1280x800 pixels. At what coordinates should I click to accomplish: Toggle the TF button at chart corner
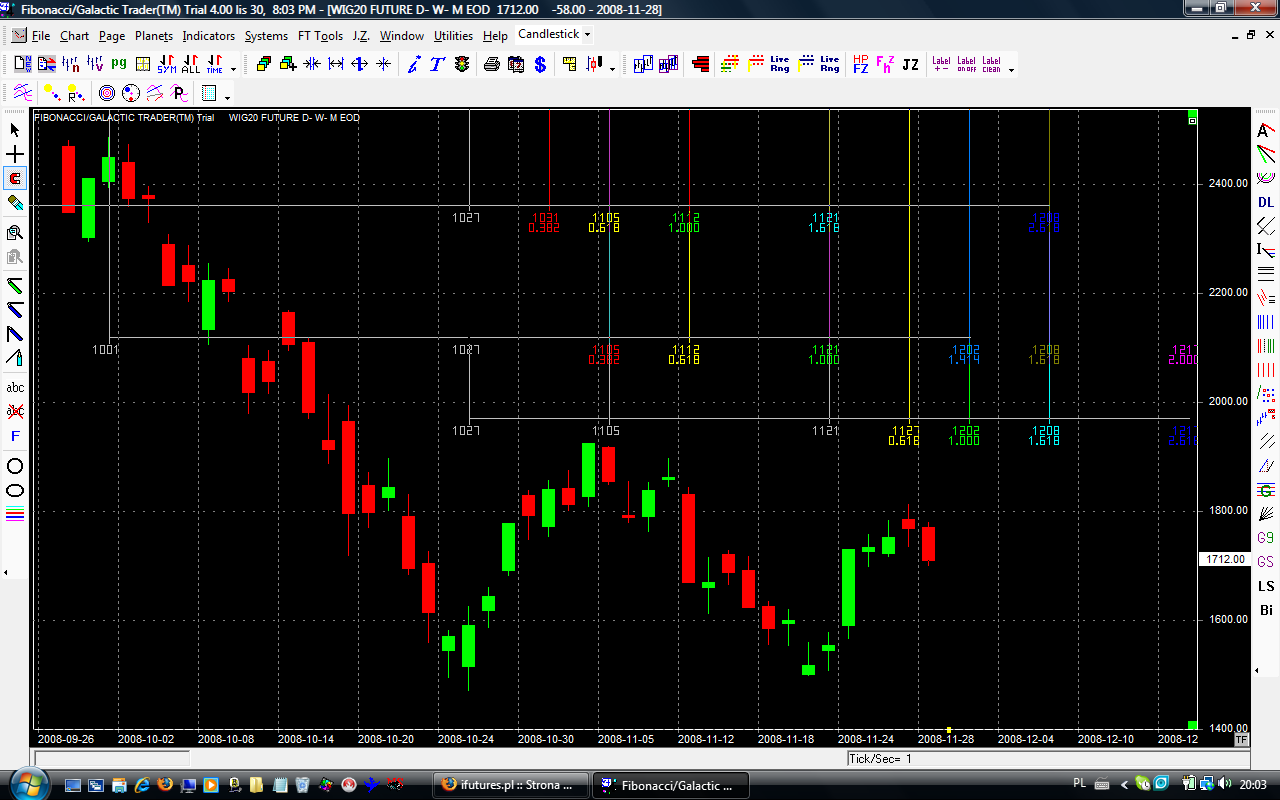click(x=1241, y=739)
